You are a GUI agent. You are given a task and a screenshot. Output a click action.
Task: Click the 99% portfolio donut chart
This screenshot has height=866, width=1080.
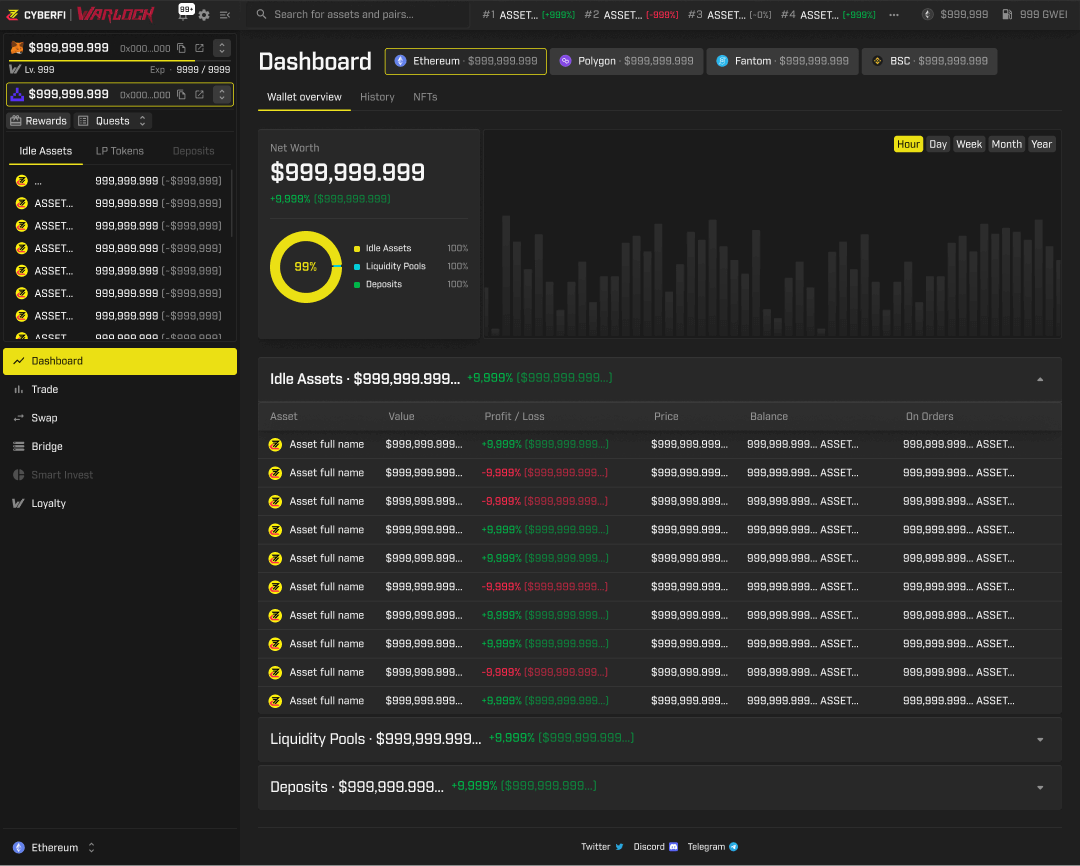[305, 267]
